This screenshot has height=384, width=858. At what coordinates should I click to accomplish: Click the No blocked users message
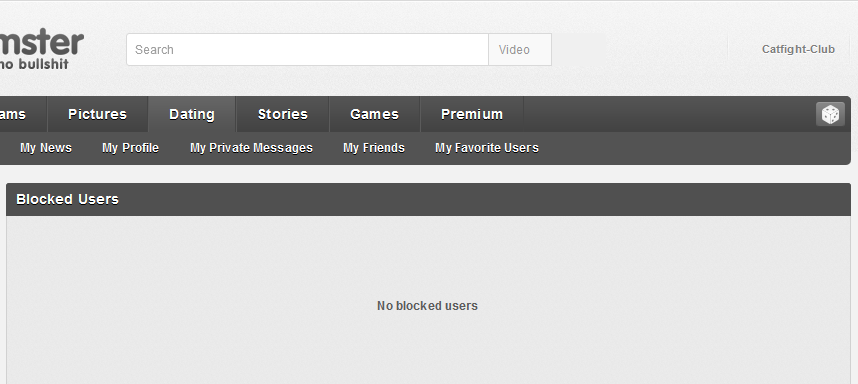click(427, 306)
